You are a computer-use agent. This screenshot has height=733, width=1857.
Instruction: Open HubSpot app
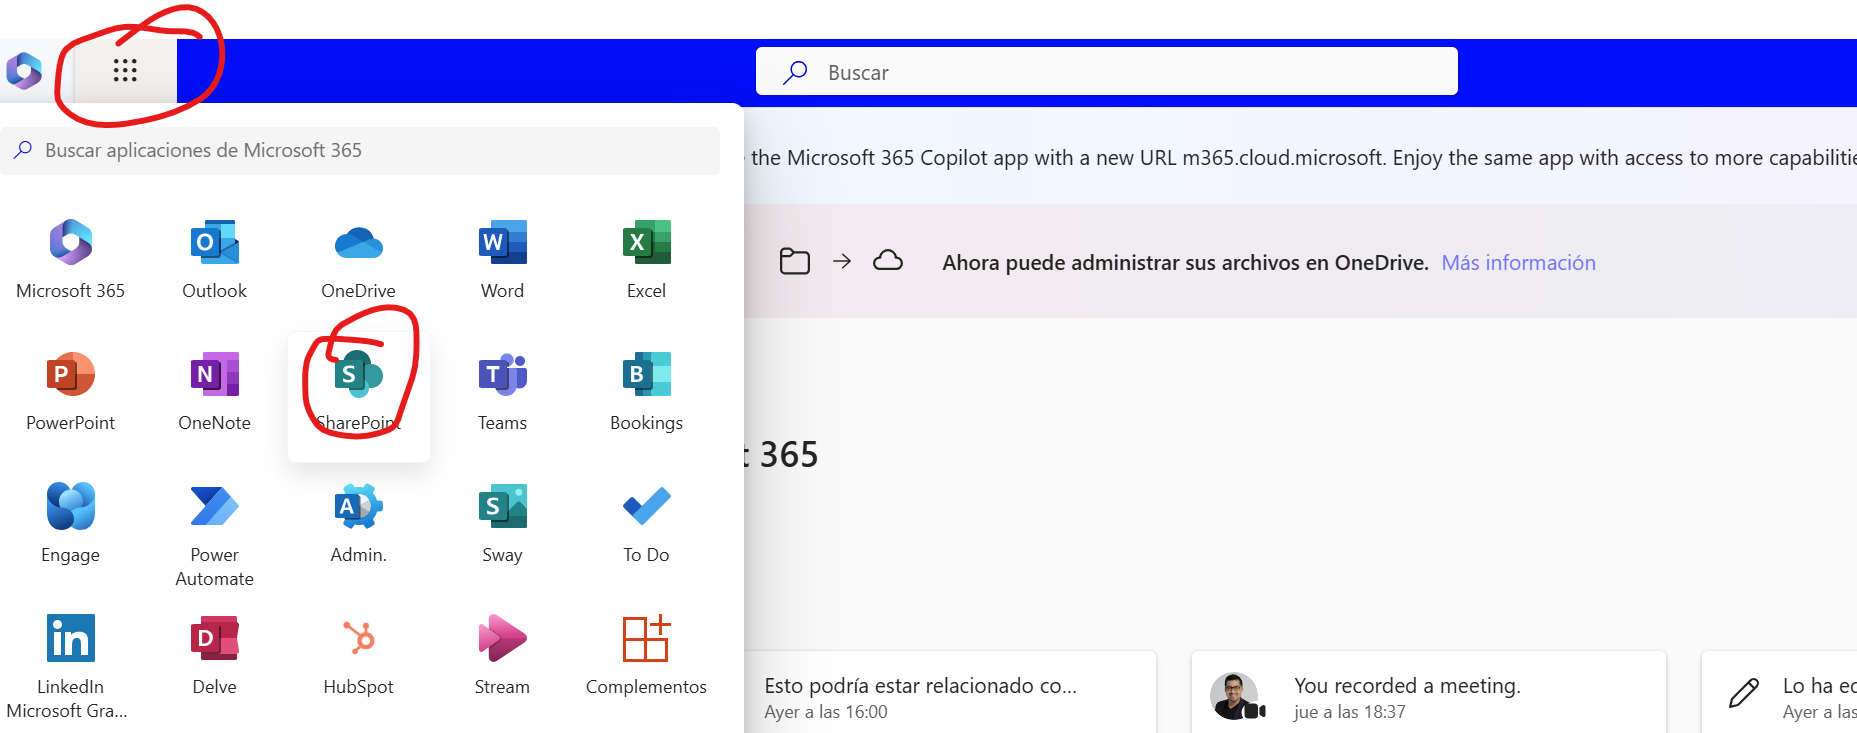(x=359, y=656)
